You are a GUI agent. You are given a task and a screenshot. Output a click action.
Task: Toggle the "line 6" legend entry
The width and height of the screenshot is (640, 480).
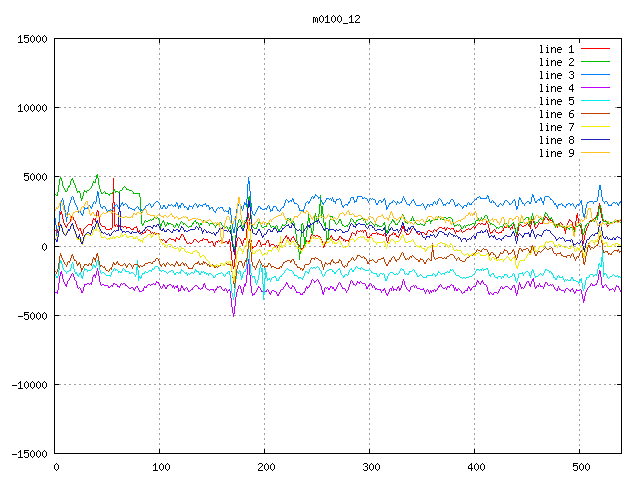(556, 114)
